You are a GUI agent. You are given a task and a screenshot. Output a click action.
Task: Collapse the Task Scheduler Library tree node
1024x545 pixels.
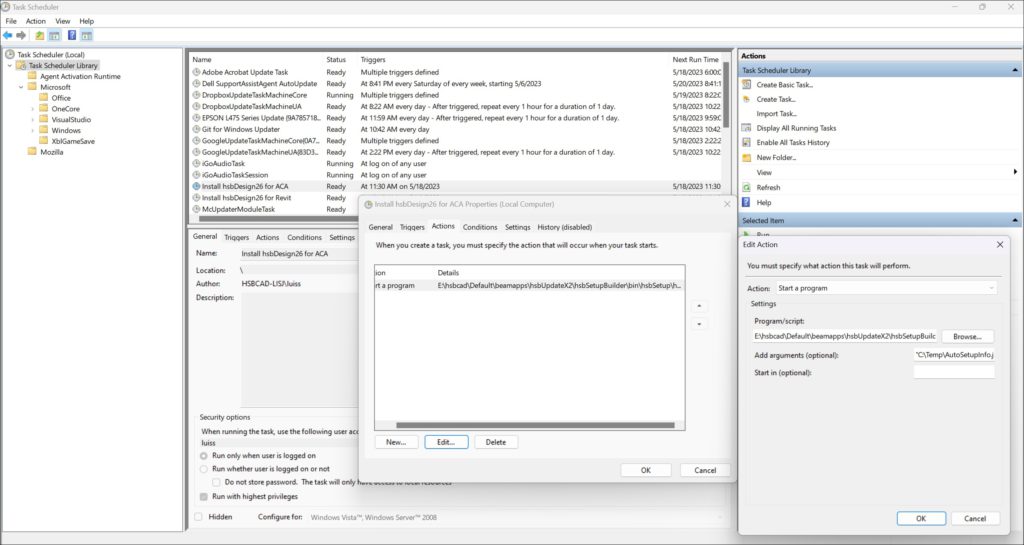coord(10,65)
